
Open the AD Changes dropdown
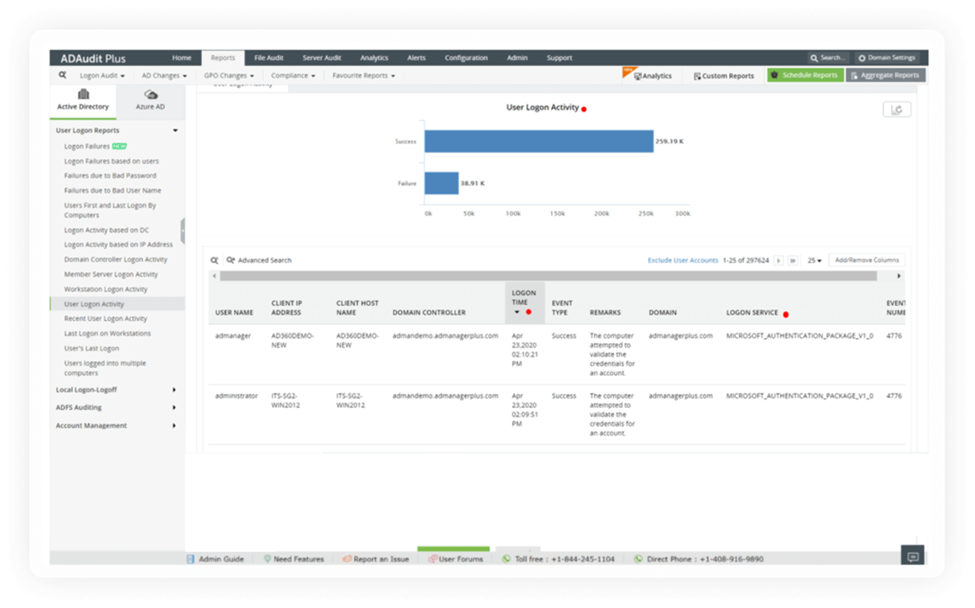click(x=164, y=75)
